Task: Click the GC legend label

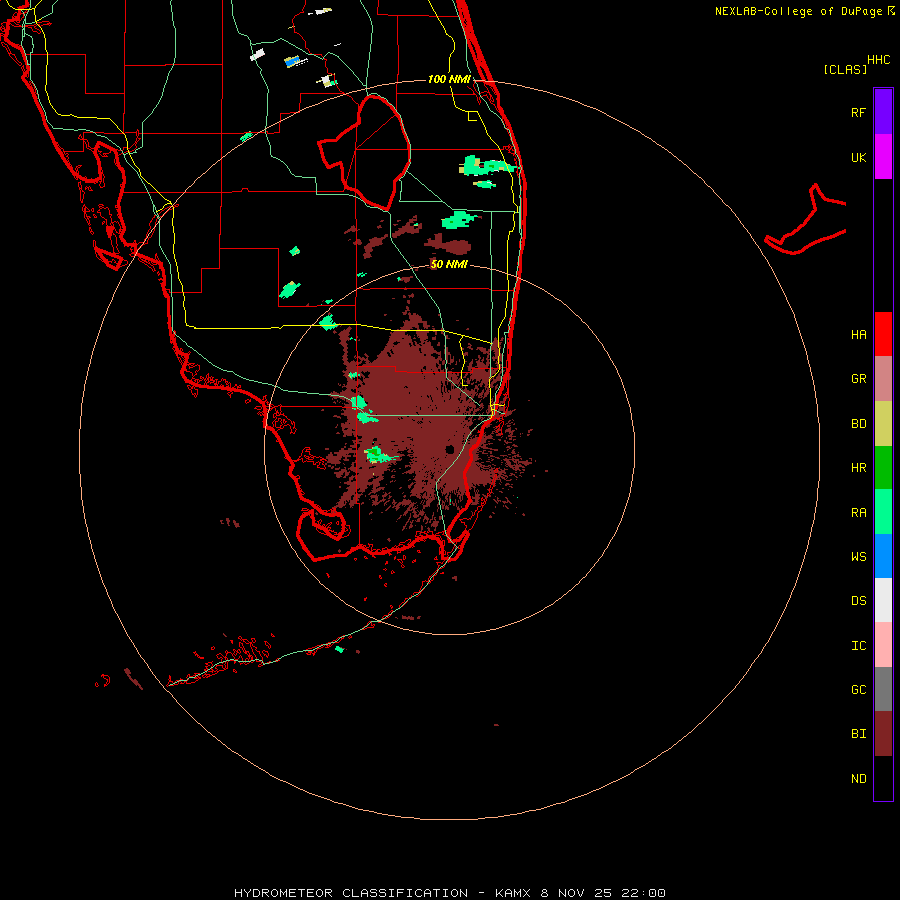Action: [x=858, y=690]
